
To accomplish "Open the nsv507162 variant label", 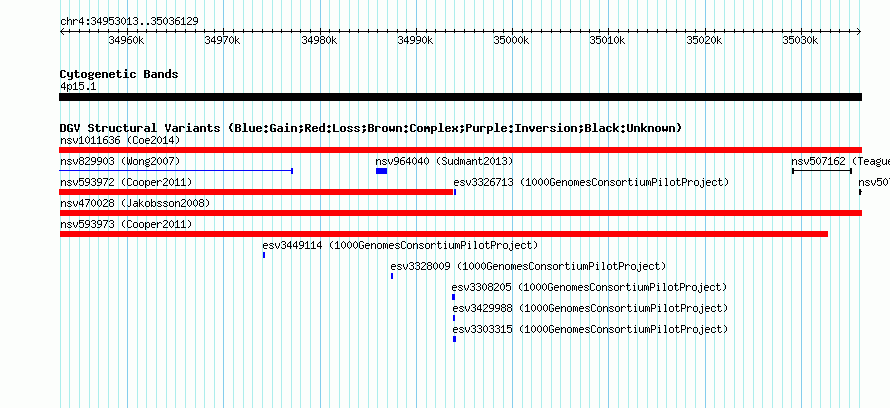I will tap(841, 161).
